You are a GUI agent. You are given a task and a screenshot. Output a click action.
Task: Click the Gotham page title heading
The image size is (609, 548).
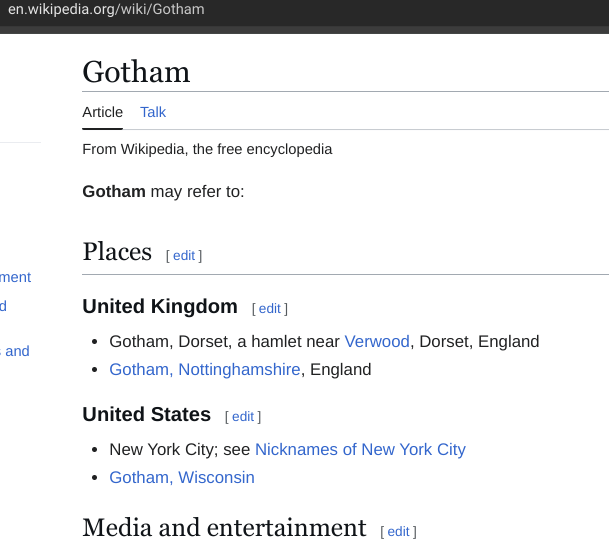pos(136,72)
